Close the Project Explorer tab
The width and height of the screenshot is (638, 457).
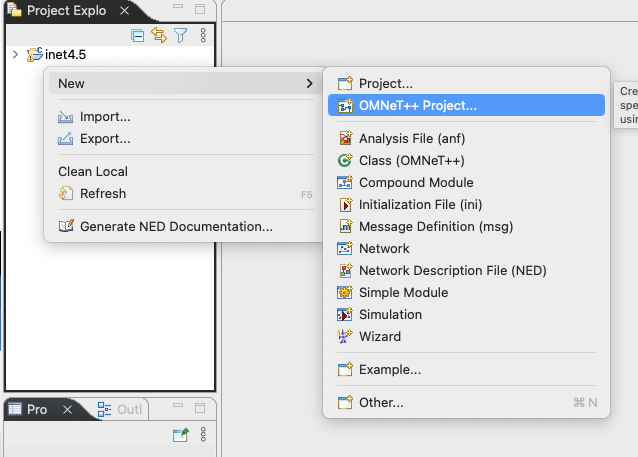125,11
